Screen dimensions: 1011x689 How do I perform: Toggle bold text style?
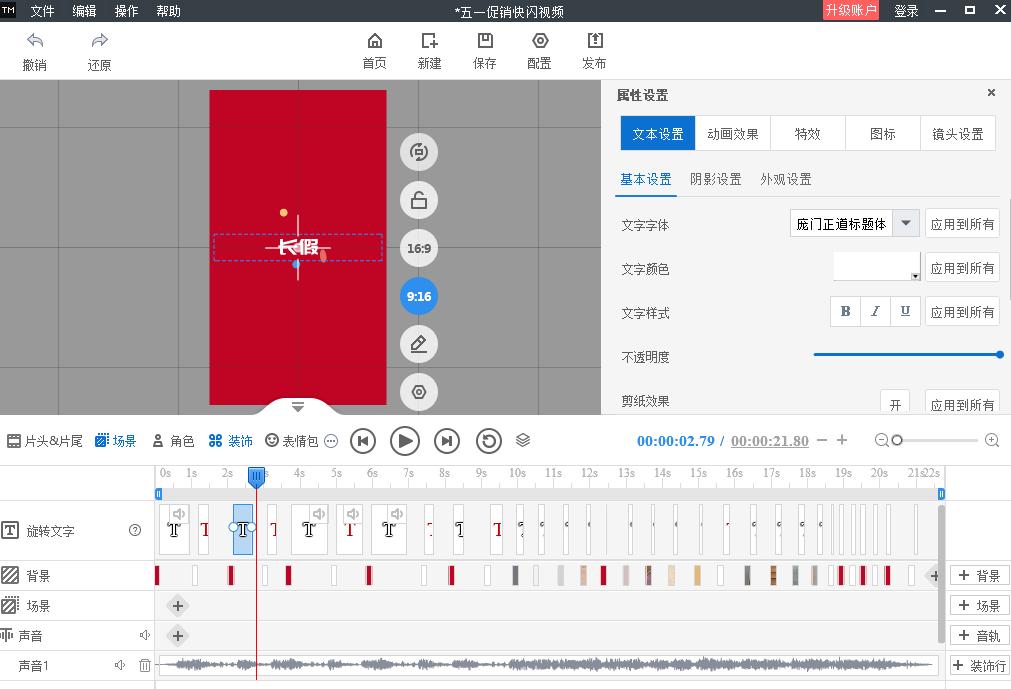[x=845, y=311]
